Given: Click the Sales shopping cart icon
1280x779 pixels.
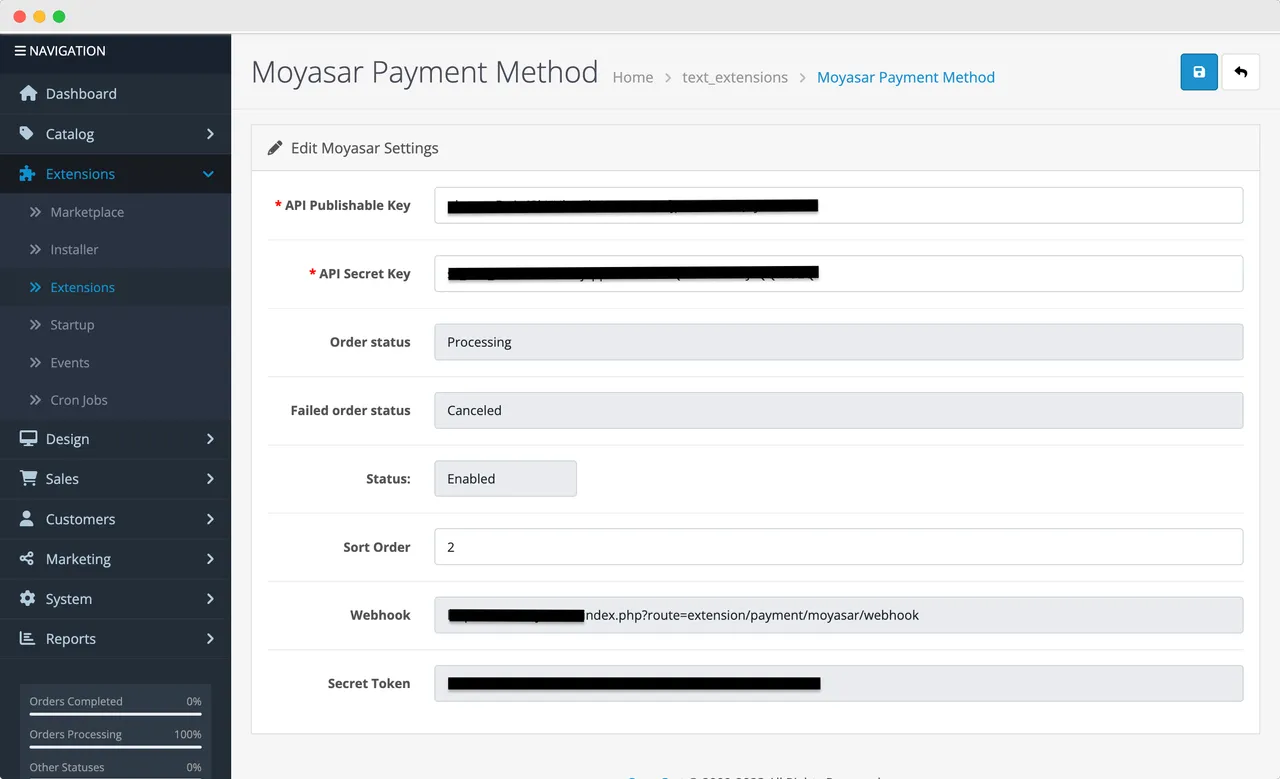Looking at the screenshot, I should pos(28,478).
